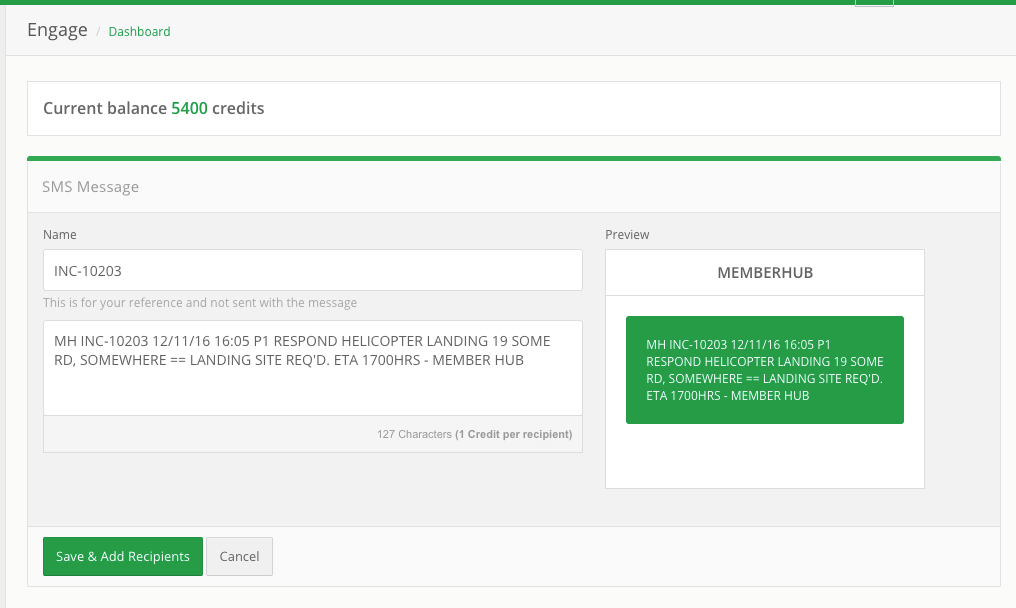Click the 1 Credit per recipient note
This screenshot has width=1016, height=608.
[x=514, y=434]
